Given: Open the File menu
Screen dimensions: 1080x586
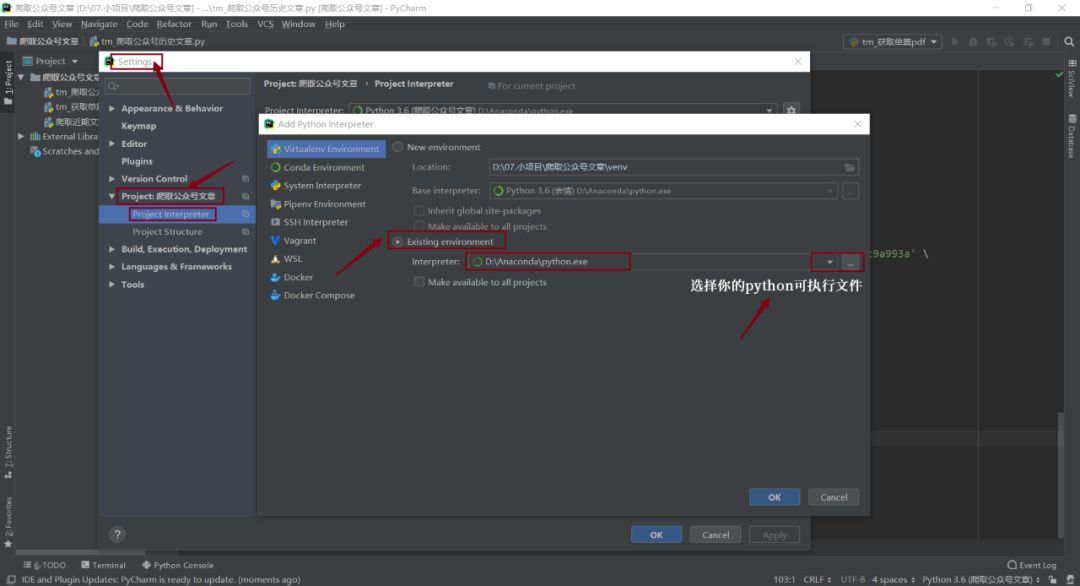Looking at the screenshot, I should tap(11, 24).
